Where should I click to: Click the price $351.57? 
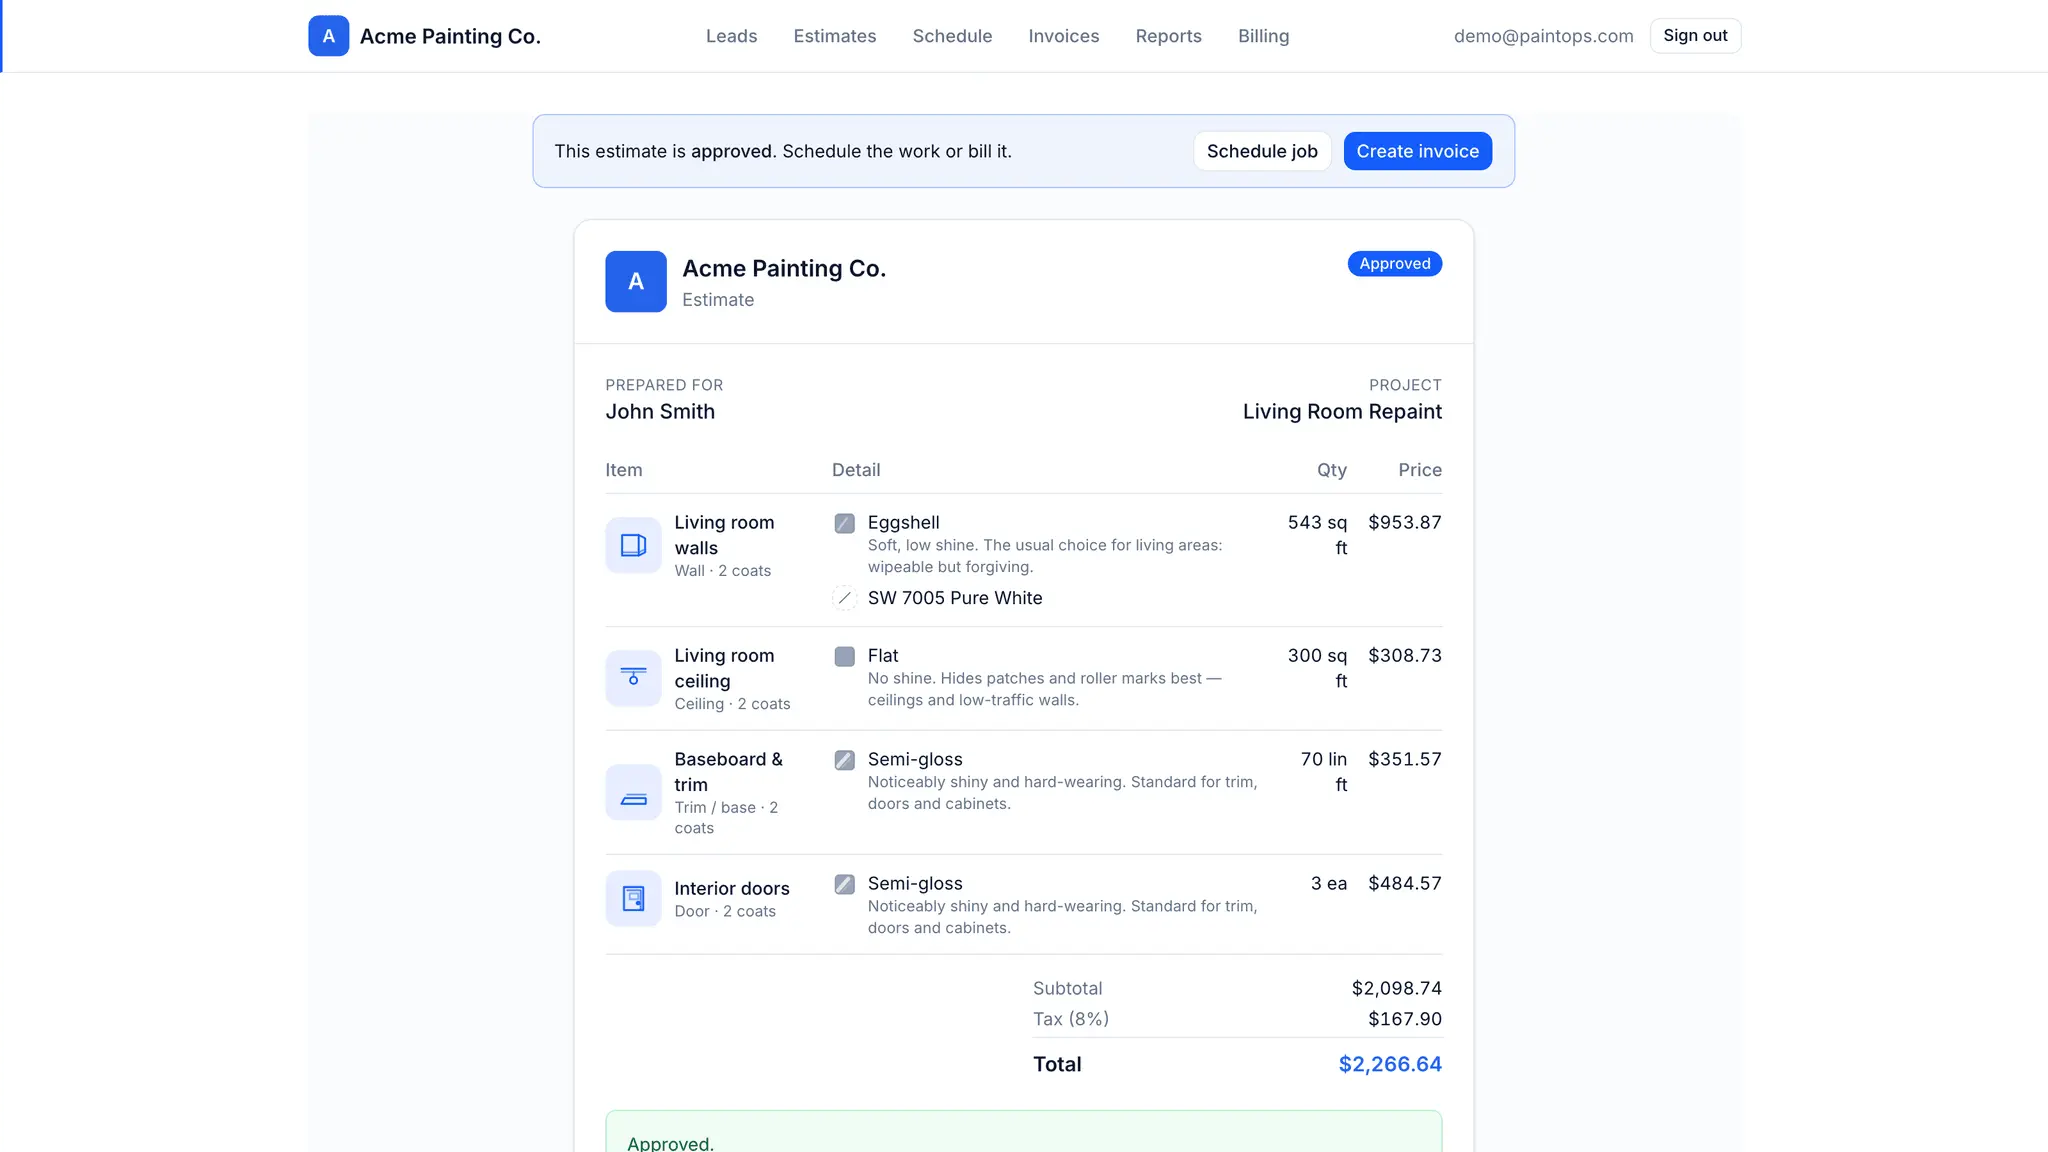click(1405, 760)
